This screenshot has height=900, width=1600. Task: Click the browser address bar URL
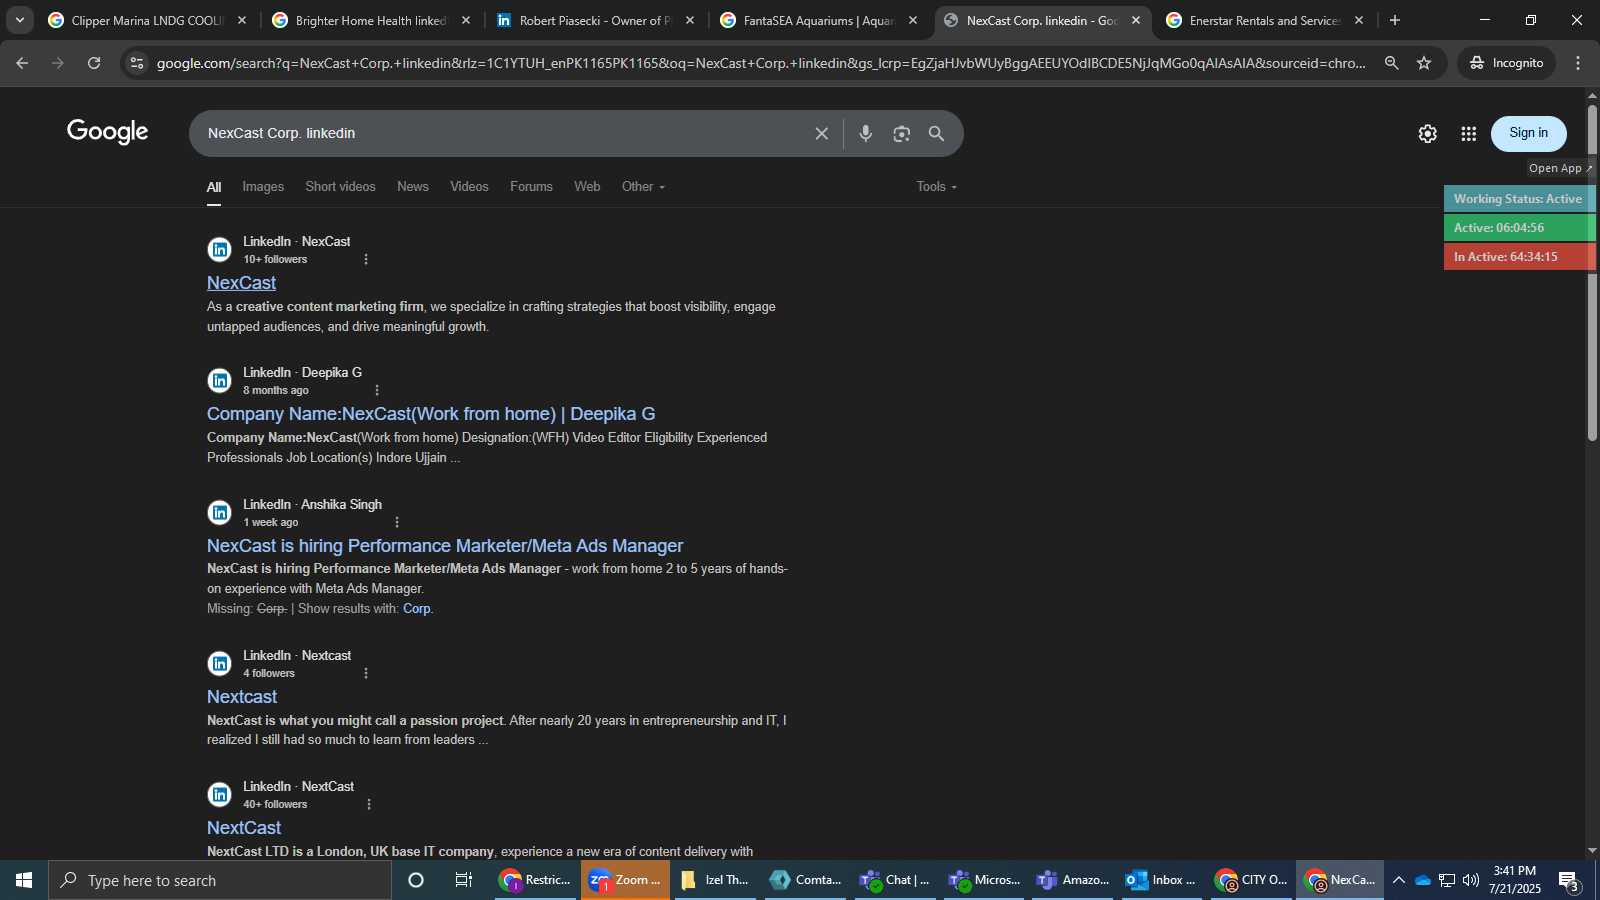[x=760, y=63]
